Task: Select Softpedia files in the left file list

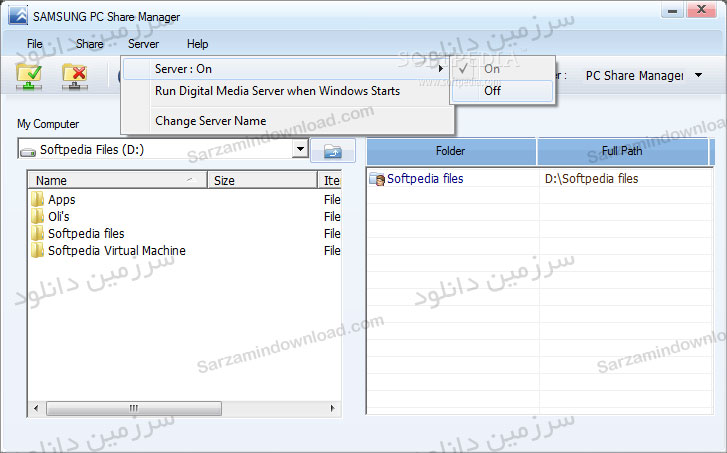Action: (x=185, y=233)
